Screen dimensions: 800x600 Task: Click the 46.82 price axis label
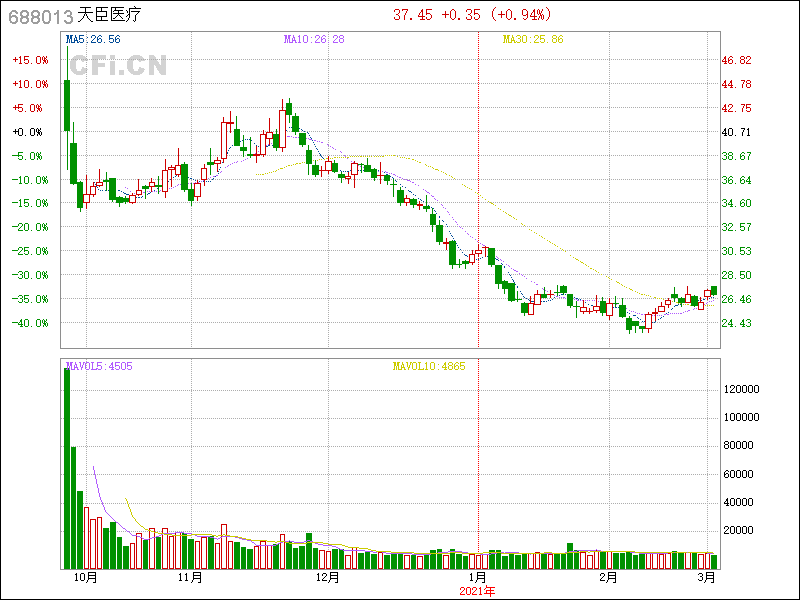tap(736, 60)
